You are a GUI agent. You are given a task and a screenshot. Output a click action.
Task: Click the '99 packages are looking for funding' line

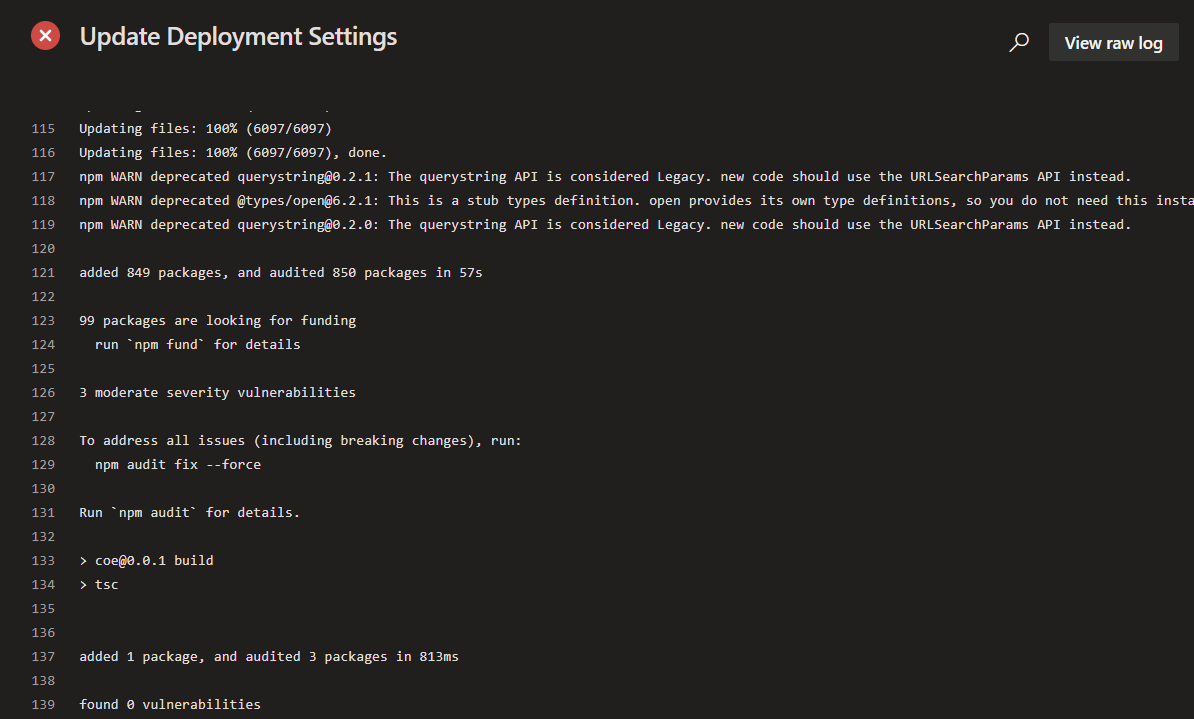coord(218,320)
